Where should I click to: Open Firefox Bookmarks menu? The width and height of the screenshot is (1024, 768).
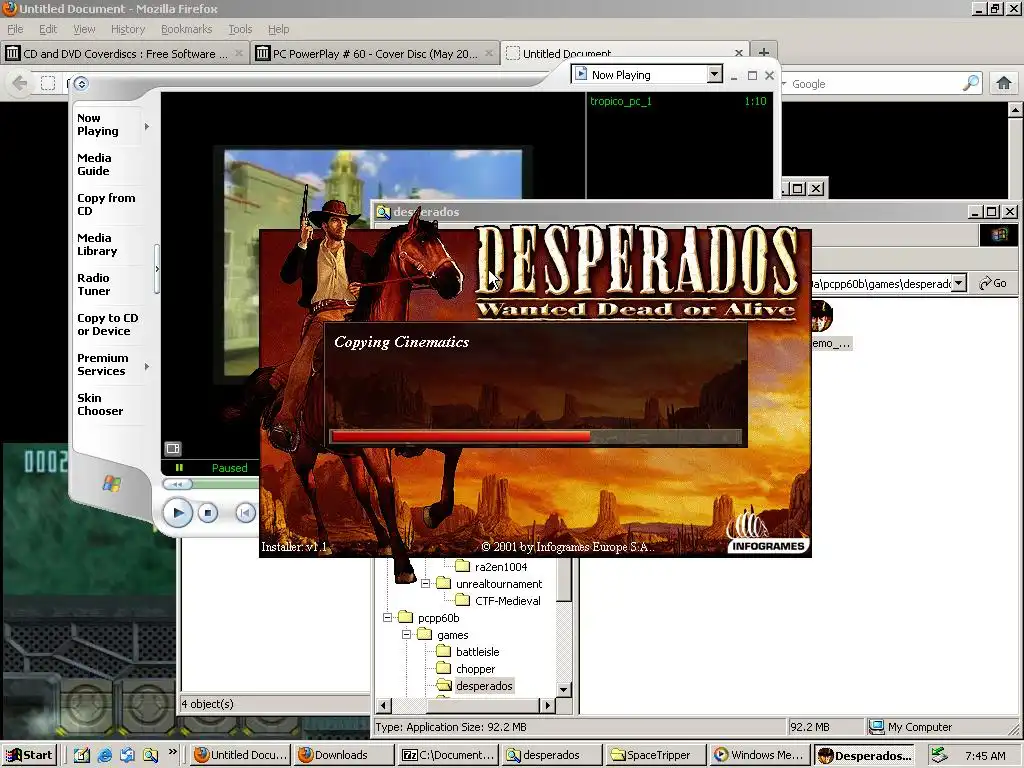coord(186,29)
